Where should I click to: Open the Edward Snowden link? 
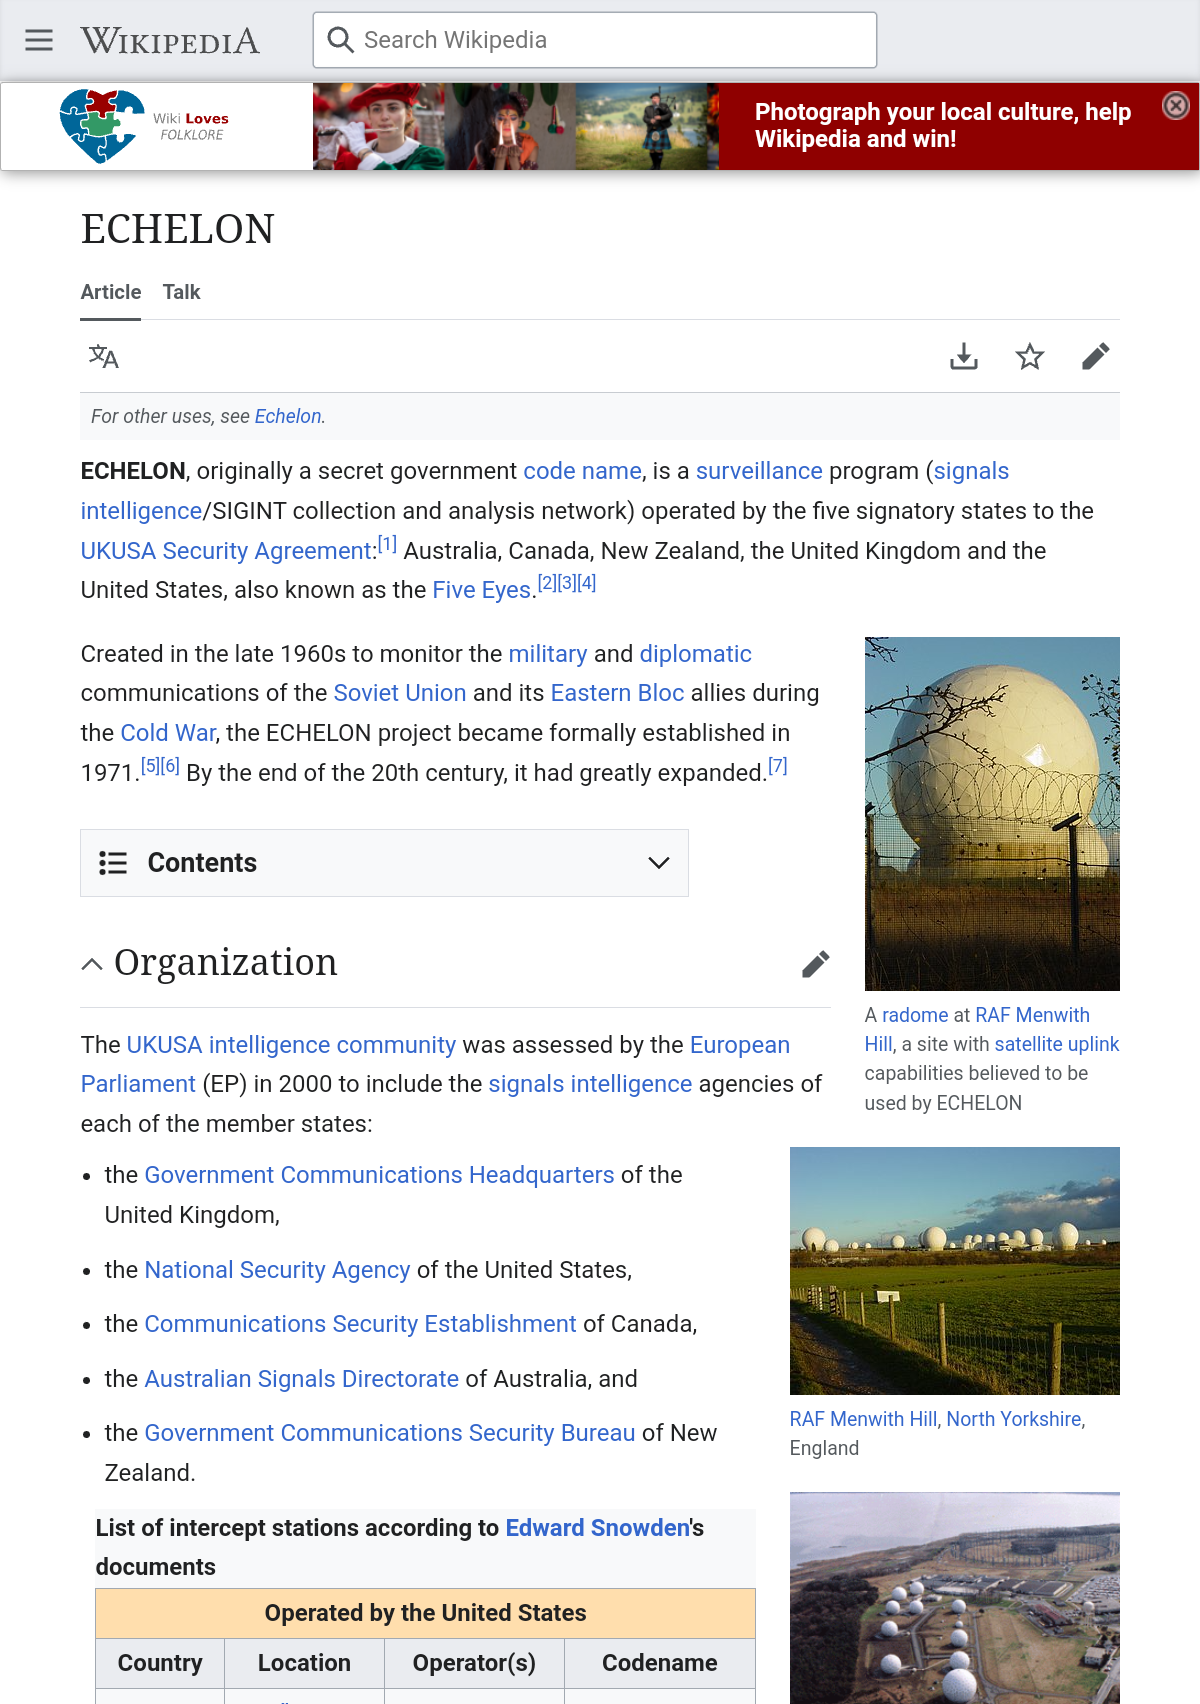point(598,1528)
